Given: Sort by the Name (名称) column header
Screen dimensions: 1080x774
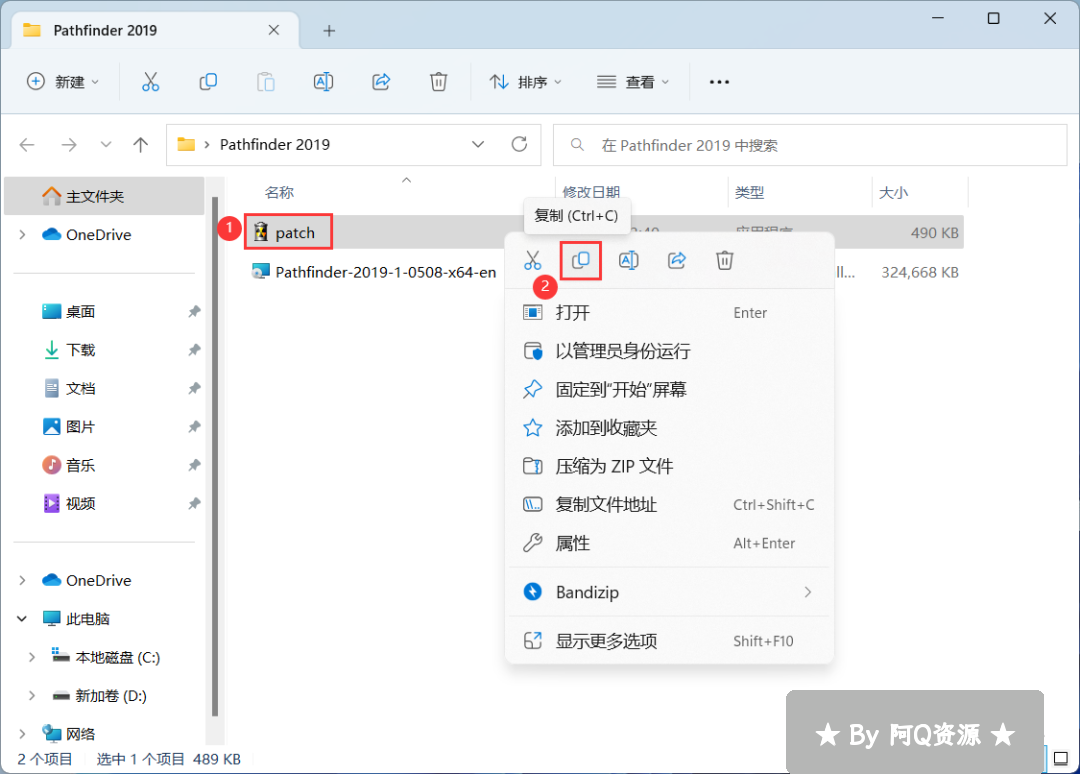Looking at the screenshot, I should point(279,193).
